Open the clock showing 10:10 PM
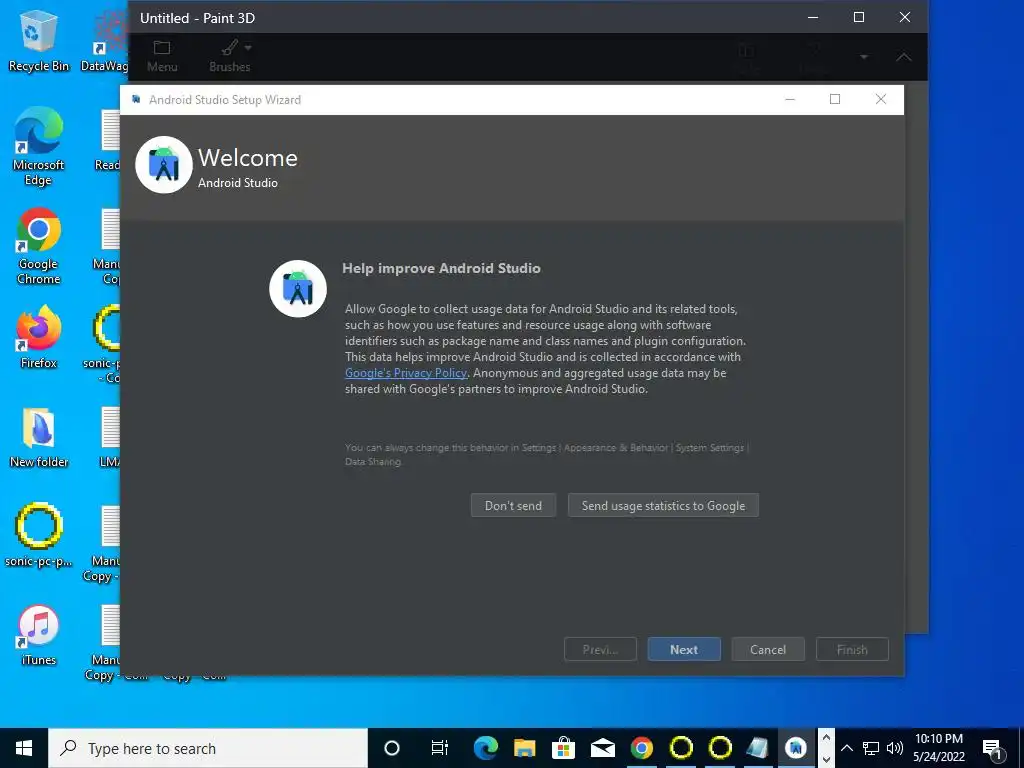 [x=938, y=748]
